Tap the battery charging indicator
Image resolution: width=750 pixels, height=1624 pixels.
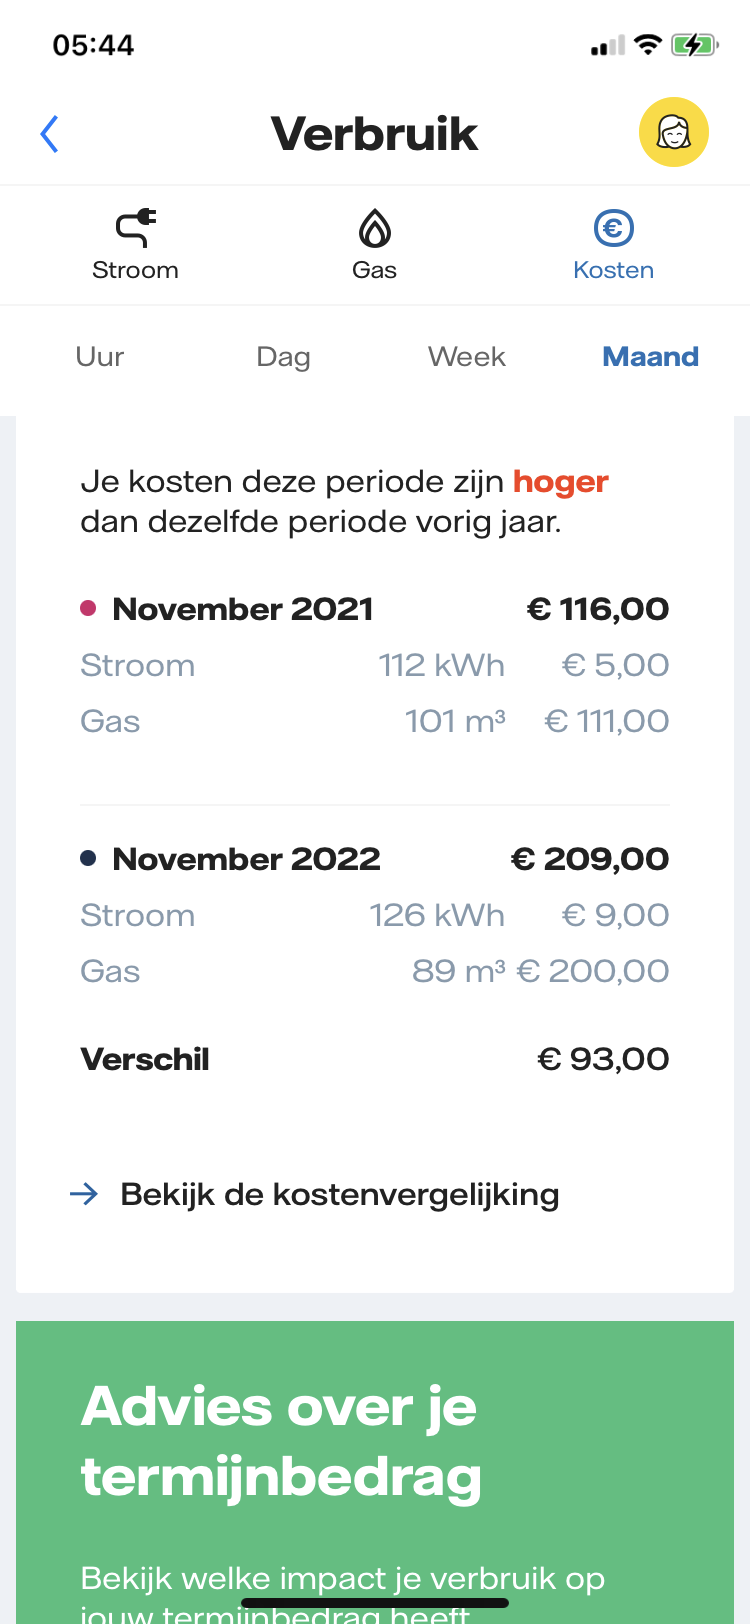pyautogui.click(x=693, y=45)
